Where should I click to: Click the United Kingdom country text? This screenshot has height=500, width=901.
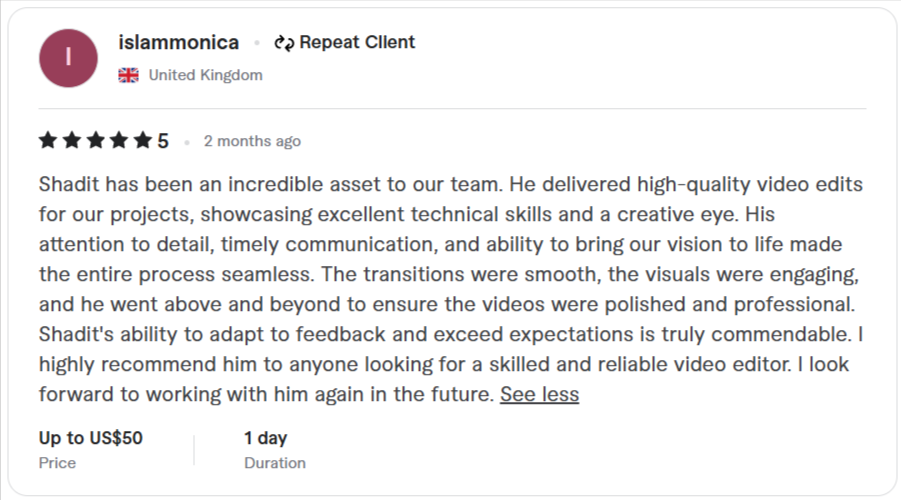point(205,75)
